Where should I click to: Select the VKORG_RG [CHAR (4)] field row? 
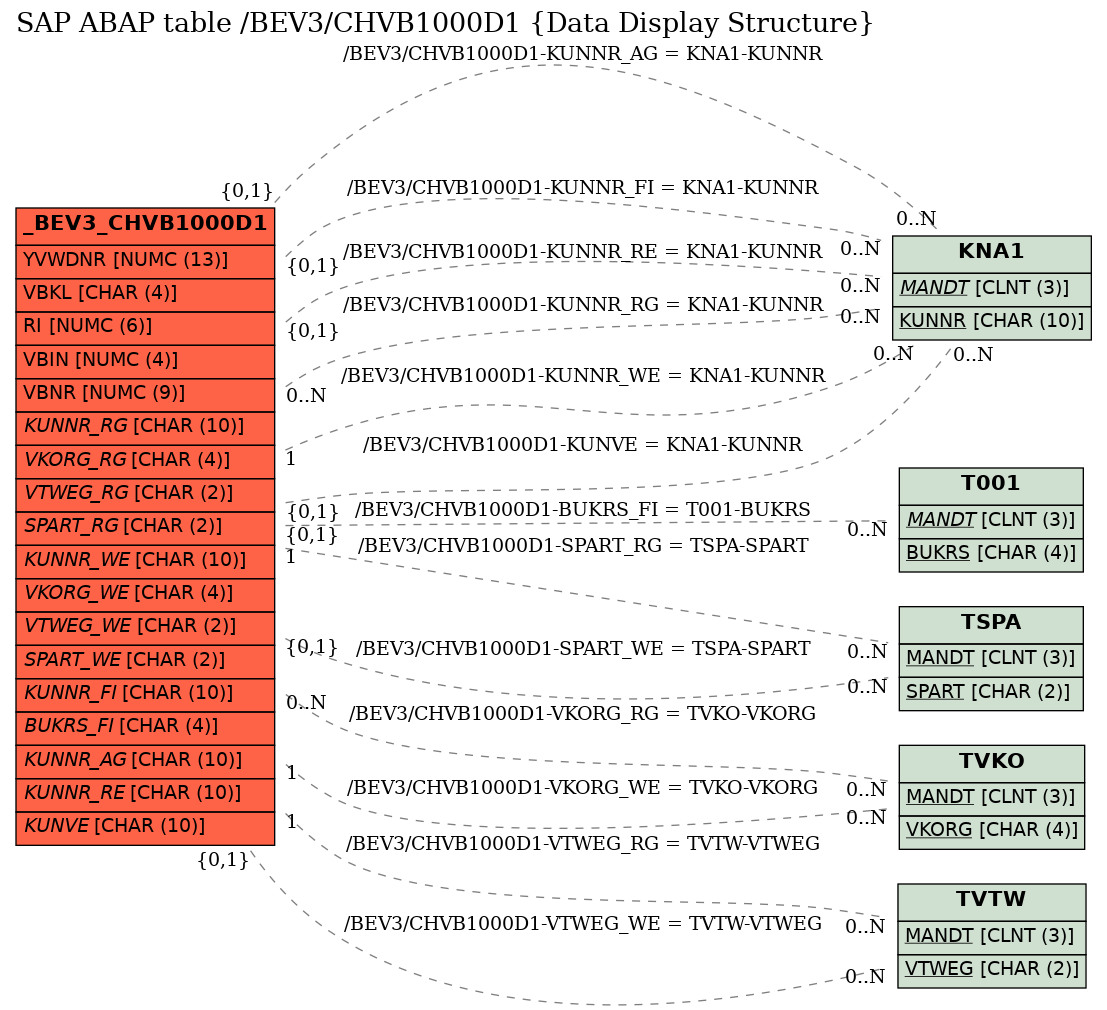tap(145, 462)
